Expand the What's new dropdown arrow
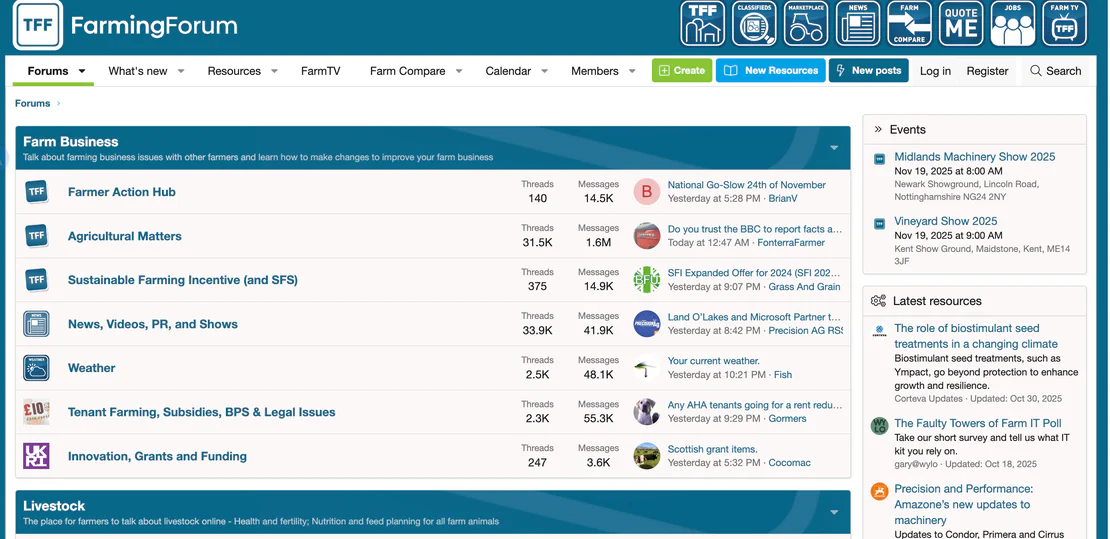1110x539 pixels. pos(181,71)
